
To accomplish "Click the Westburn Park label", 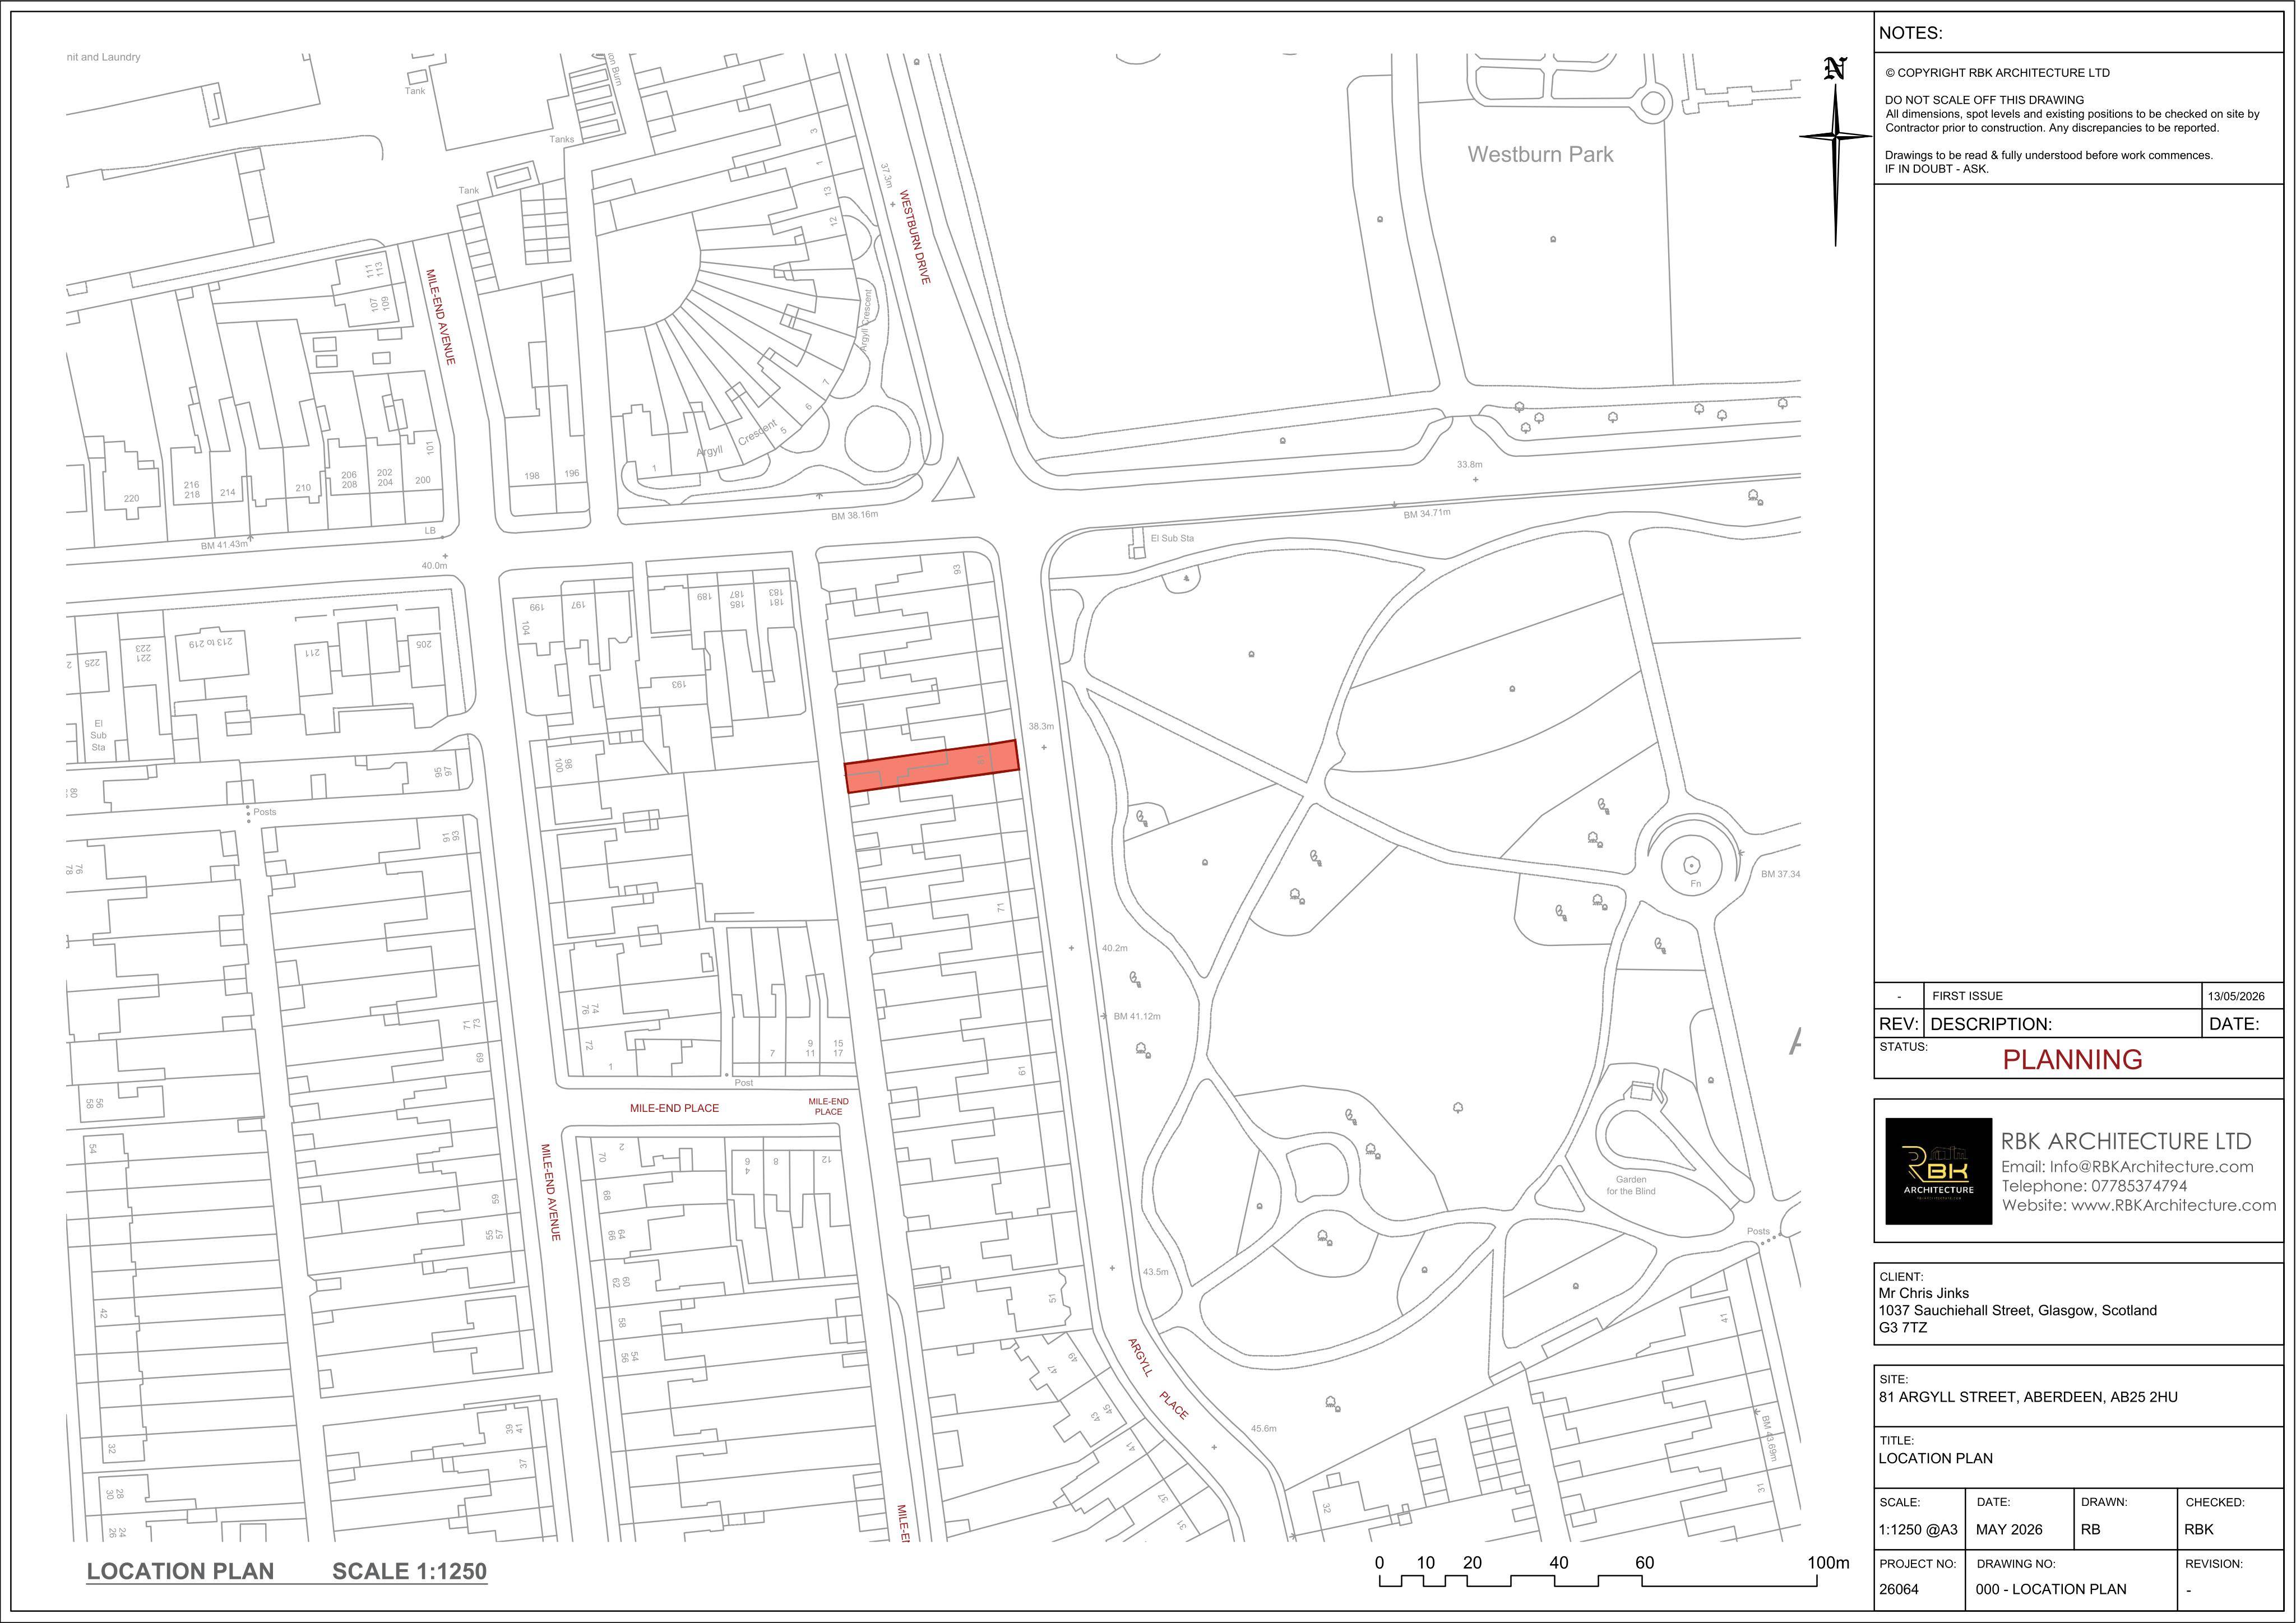I will coord(1540,154).
